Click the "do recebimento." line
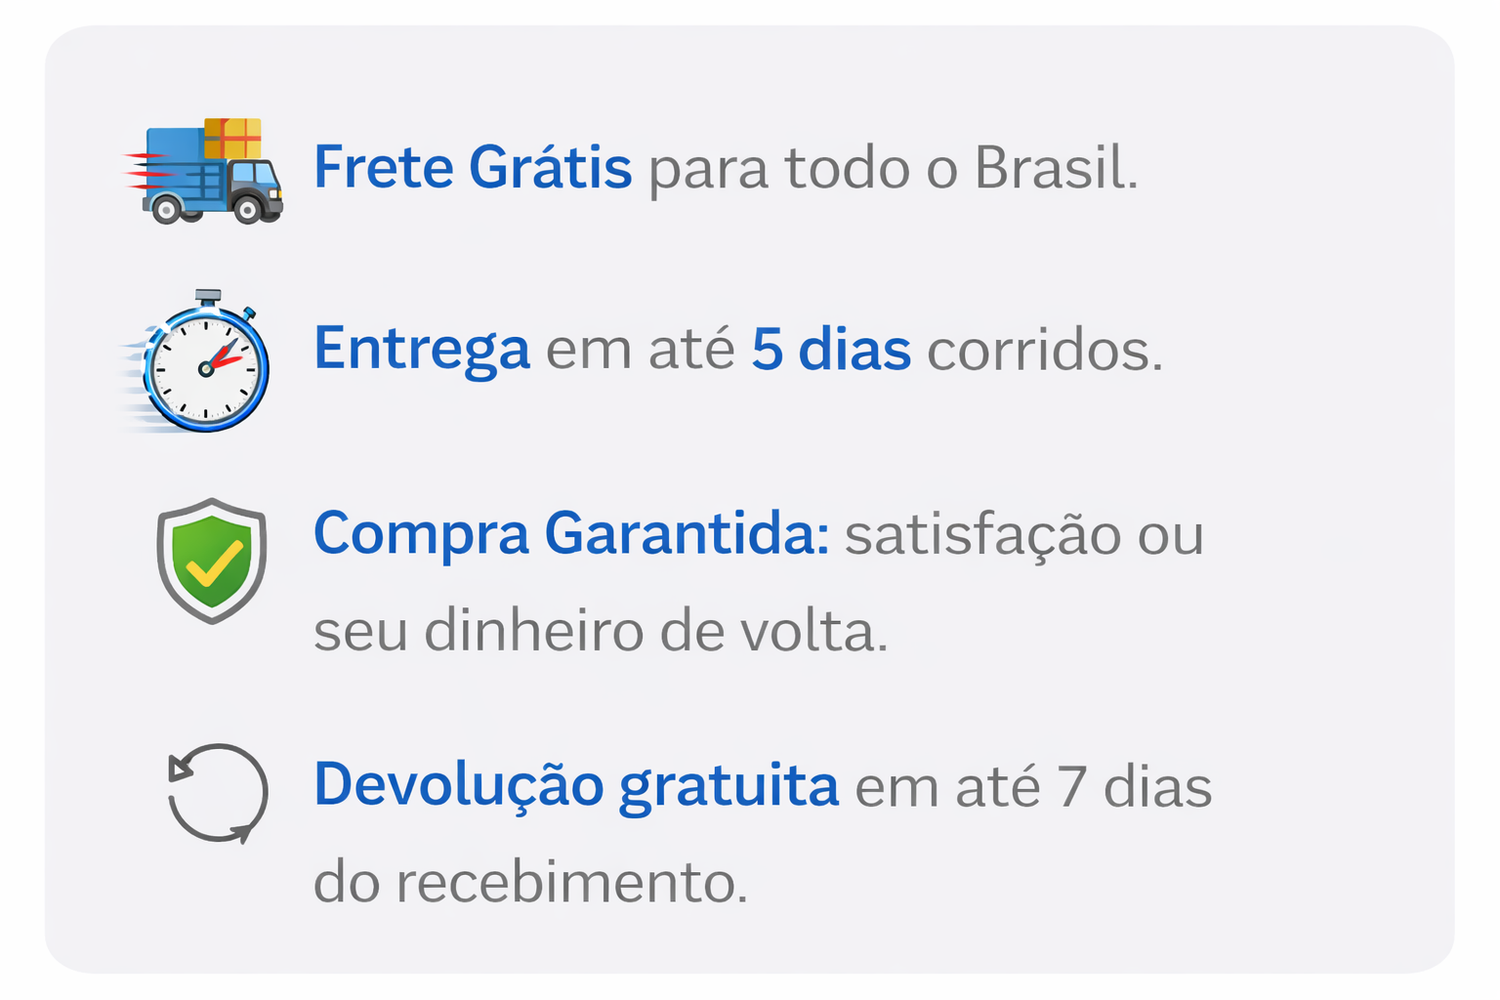This screenshot has width=1500, height=1000. (x=530, y=882)
